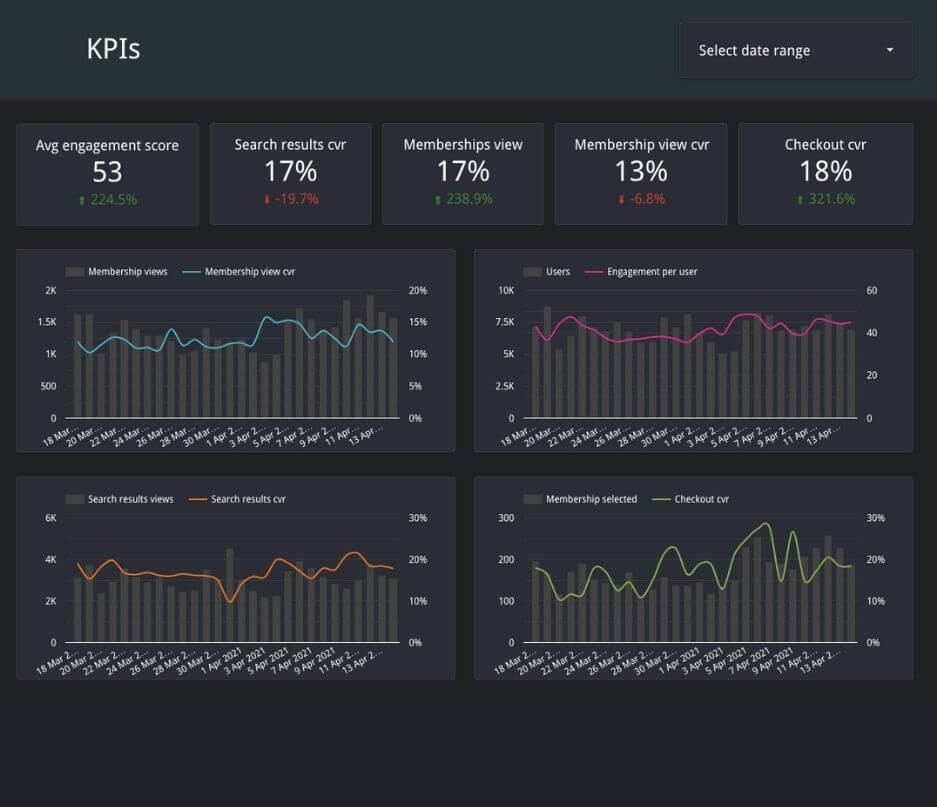Click the 60 right axis label on users chart
This screenshot has height=807, width=937.
(x=872, y=291)
